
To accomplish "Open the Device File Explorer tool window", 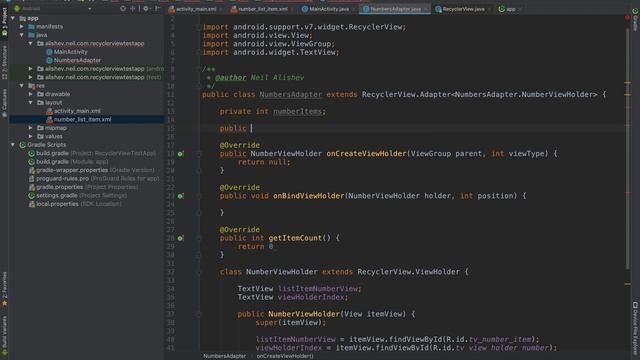I will [x=635, y=329].
